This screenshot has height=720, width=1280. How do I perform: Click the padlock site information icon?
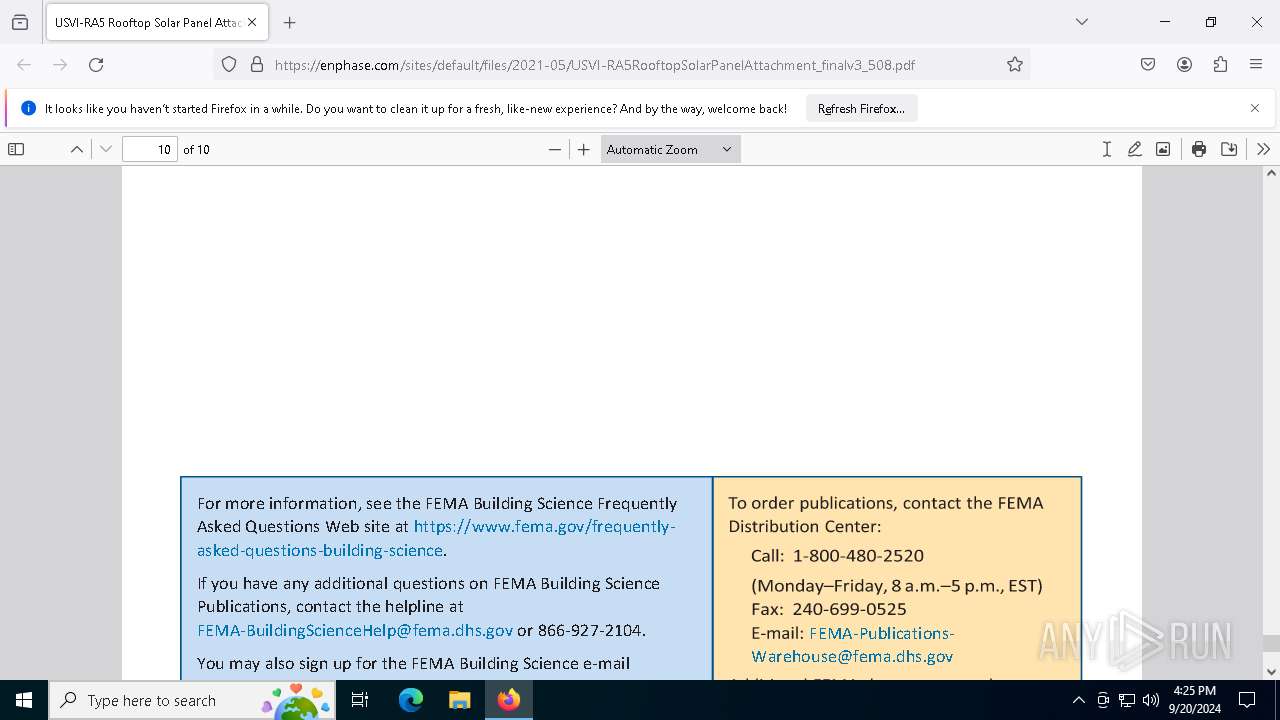click(257, 65)
